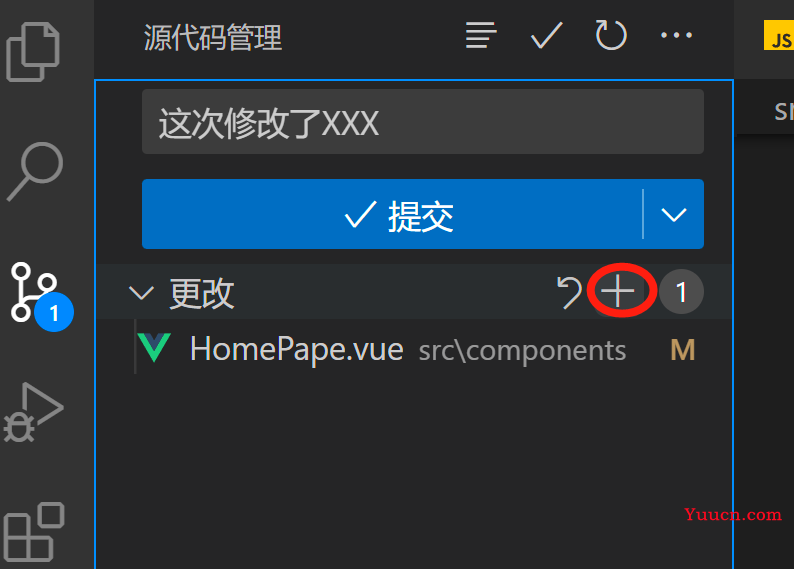Expand the commit button dropdown arrow
The height and width of the screenshot is (569, 794).
(674, 214)
